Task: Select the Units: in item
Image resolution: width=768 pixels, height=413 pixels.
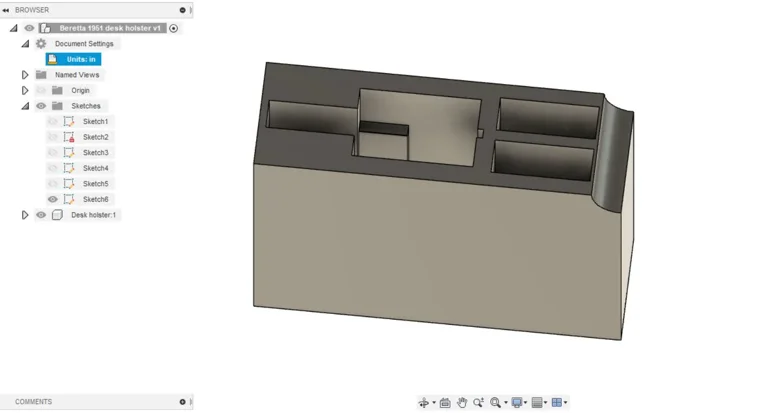Action: [80, 59]
